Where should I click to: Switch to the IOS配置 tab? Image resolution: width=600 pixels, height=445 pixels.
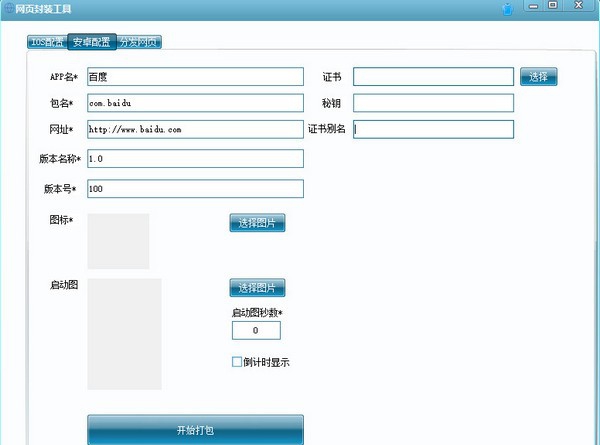(47, 42)
